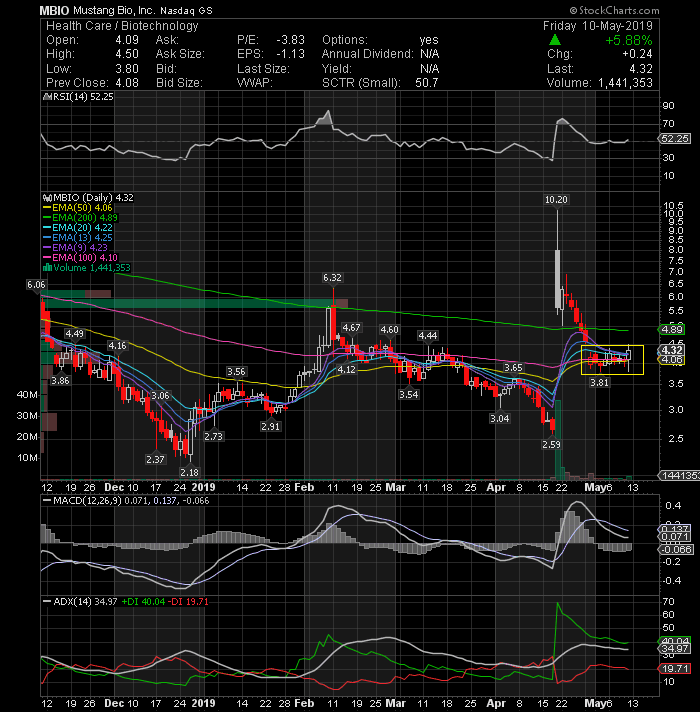Screen dimensions: 700x712
Task: Click the High value 4.50
Action: (127, 54)
